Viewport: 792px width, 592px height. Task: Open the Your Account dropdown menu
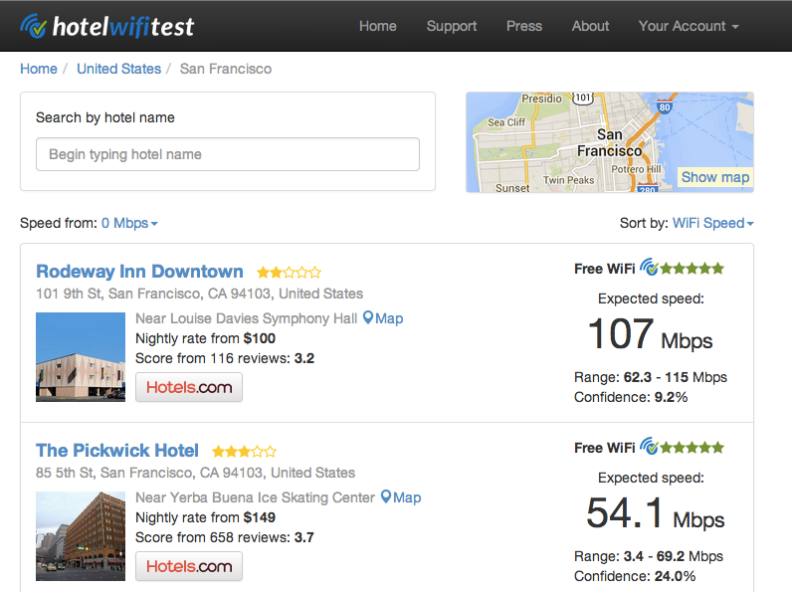click(x=688, y=26)
